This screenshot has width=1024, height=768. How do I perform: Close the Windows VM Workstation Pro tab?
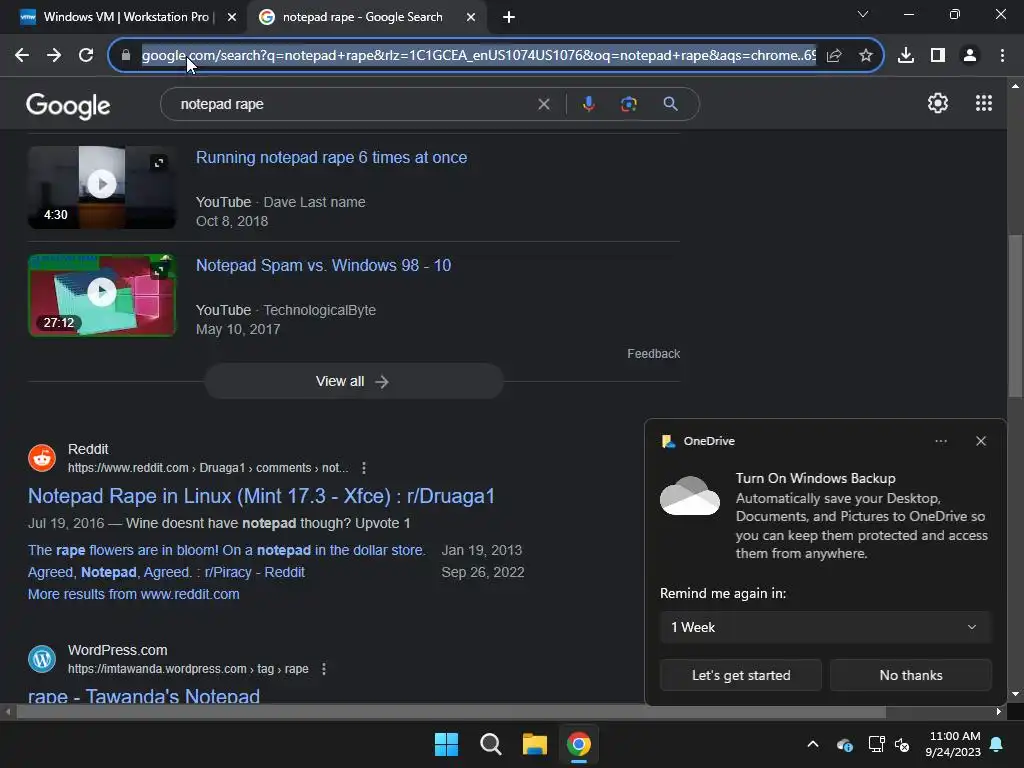[x=232, y=18]
